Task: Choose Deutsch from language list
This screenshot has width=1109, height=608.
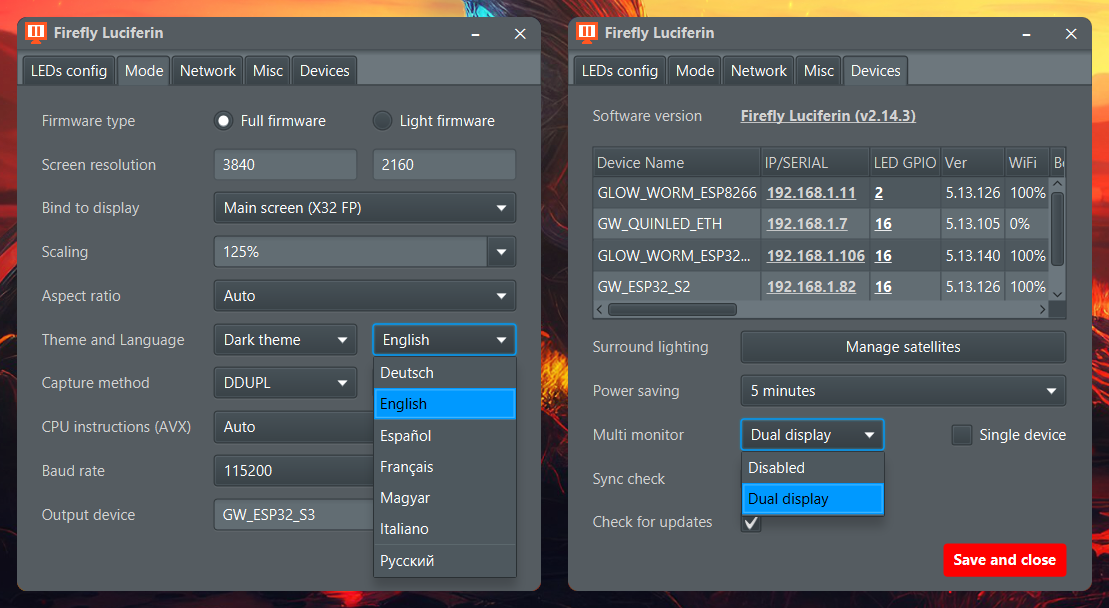Action: pos(444,373)
